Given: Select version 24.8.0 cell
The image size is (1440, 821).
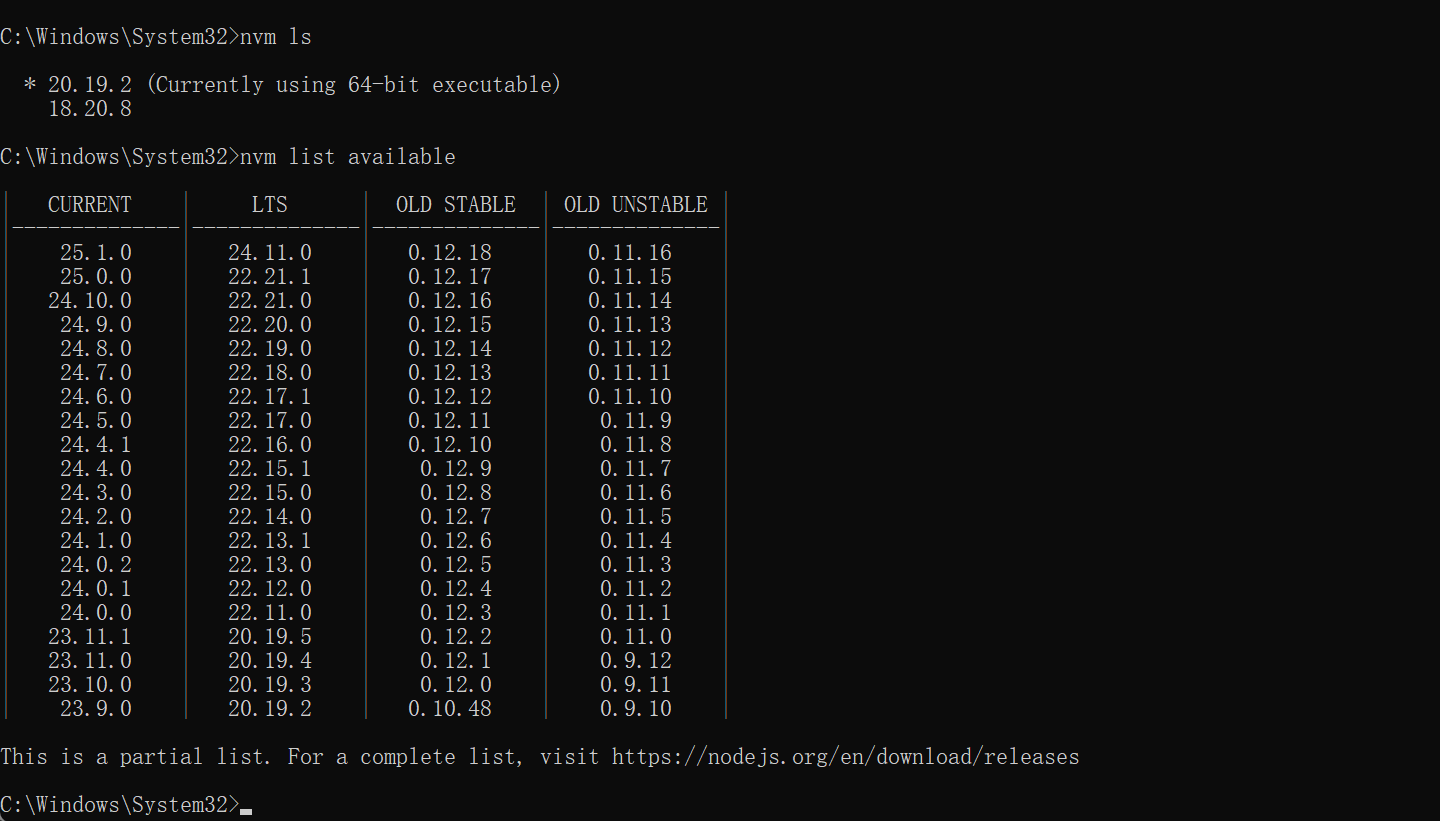Looking at the screenshot, I should (96, 349).
